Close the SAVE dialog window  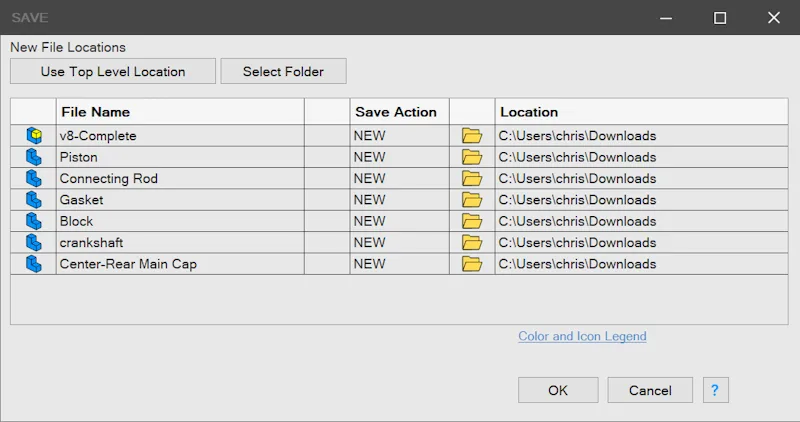click(x=774, y=18)
